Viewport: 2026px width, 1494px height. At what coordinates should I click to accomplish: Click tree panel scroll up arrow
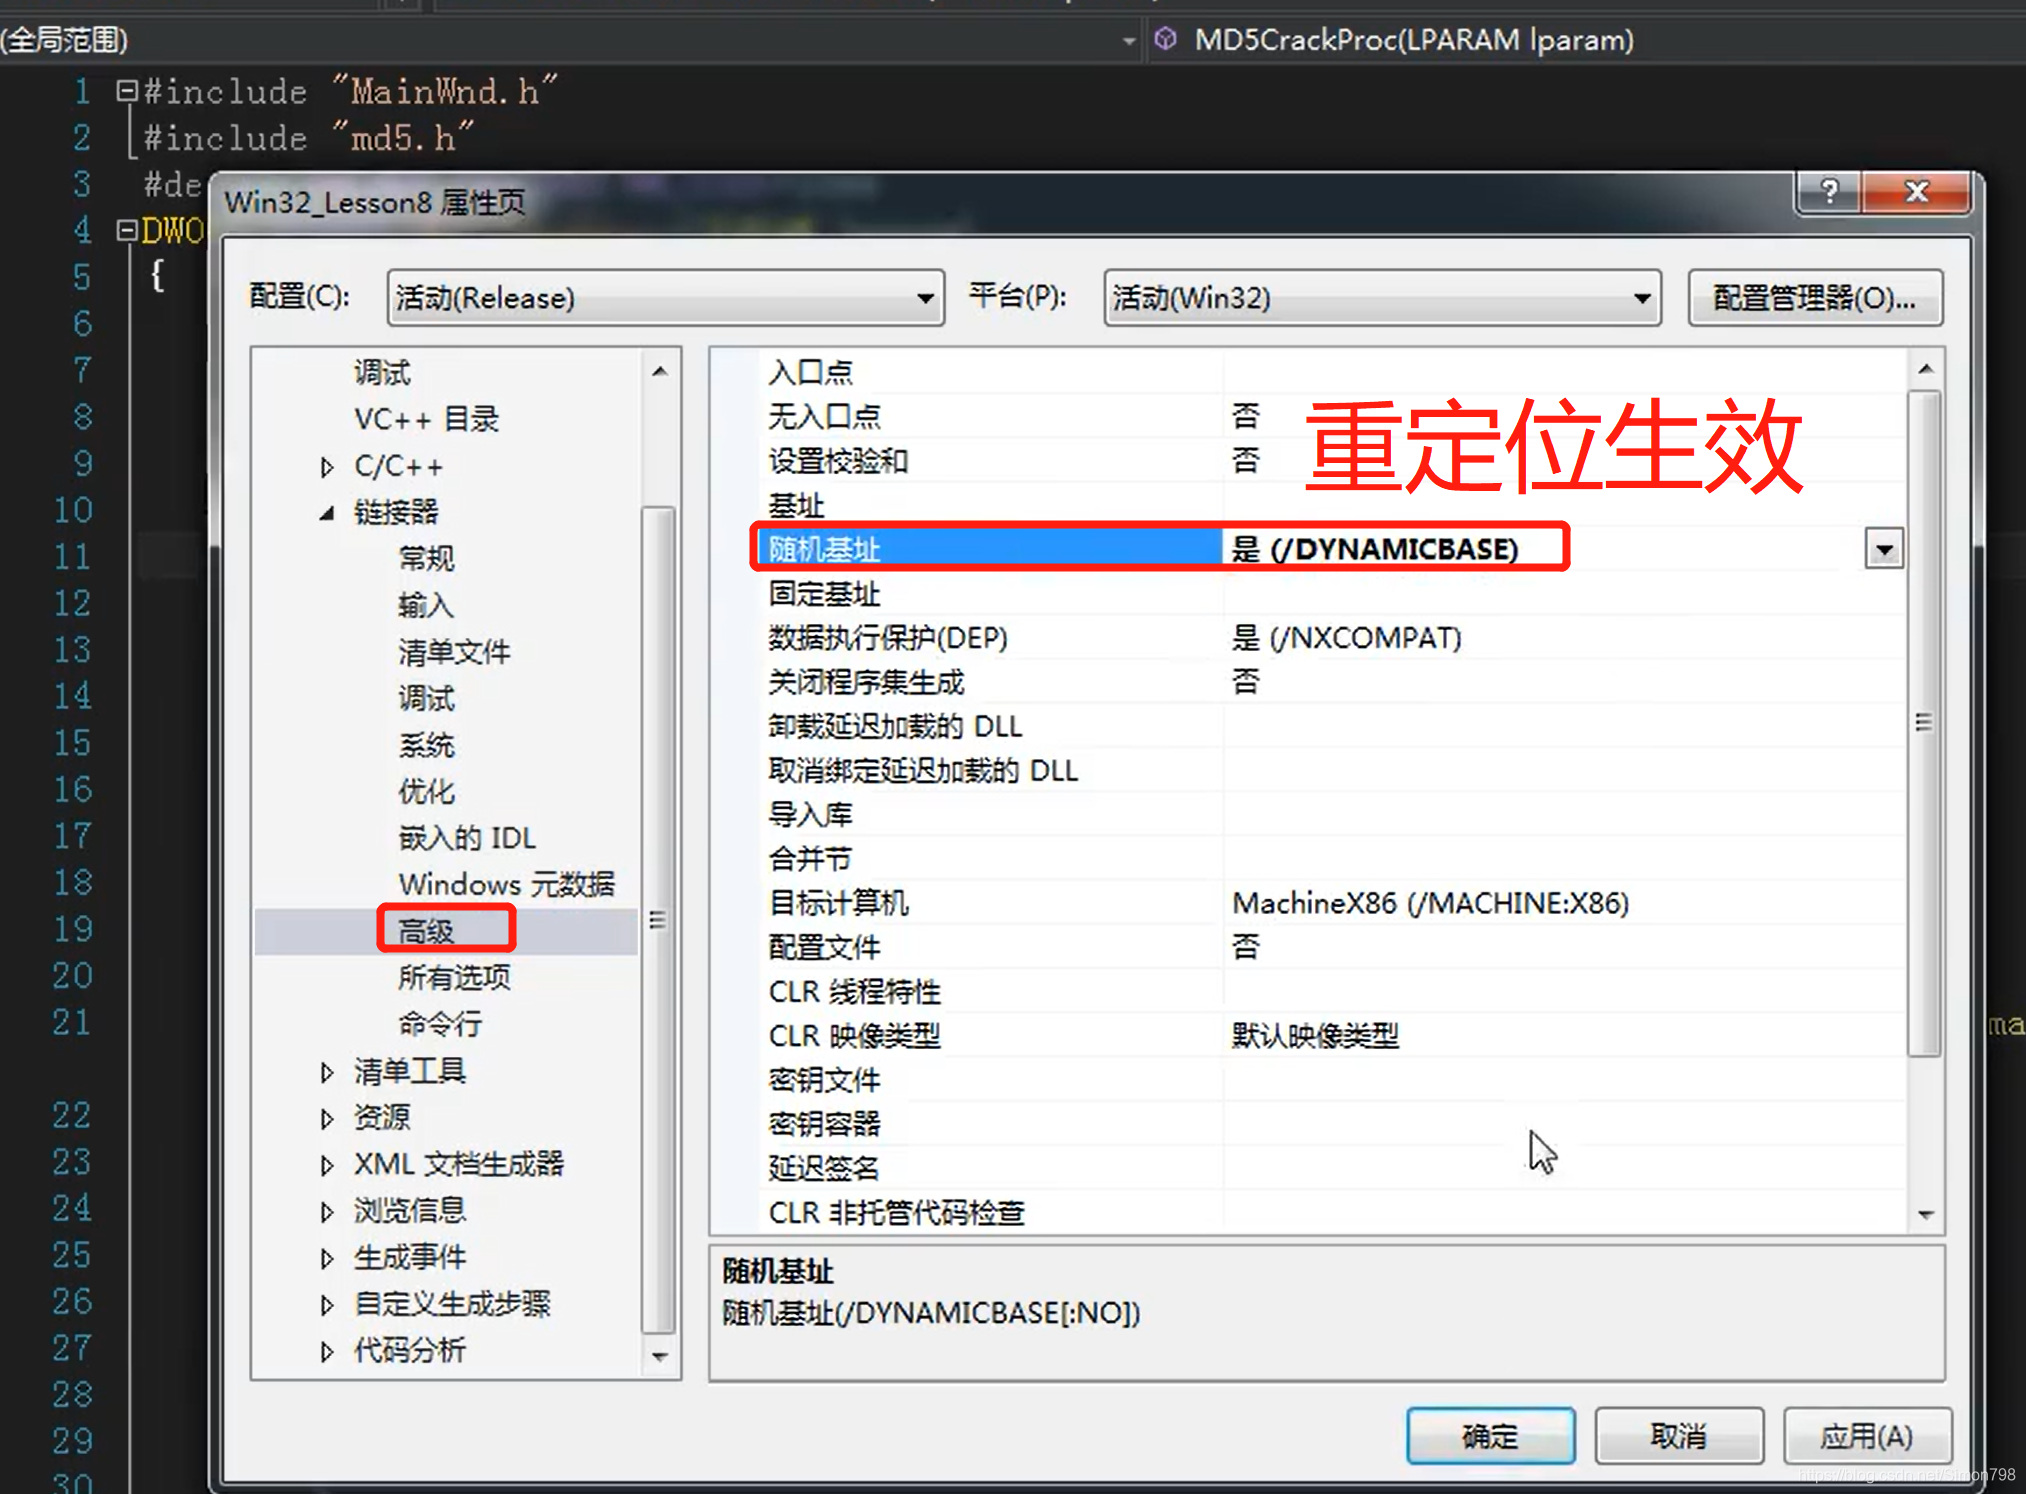(659, 371)
